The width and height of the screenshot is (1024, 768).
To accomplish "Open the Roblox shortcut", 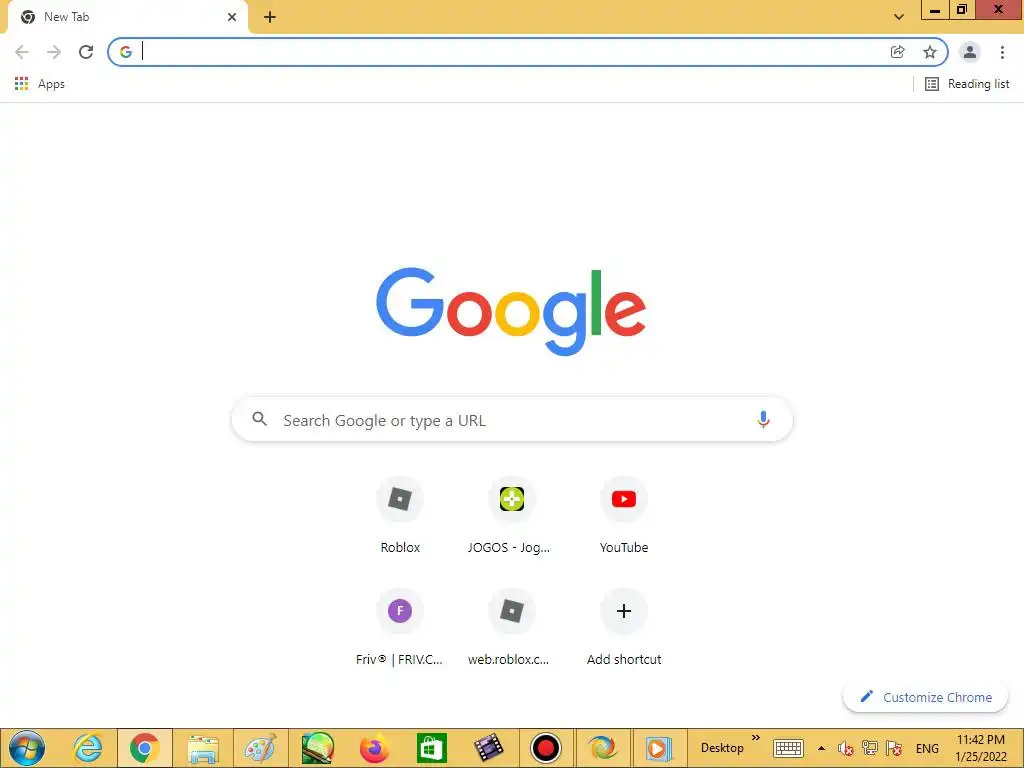I will [x=400, y=516].
